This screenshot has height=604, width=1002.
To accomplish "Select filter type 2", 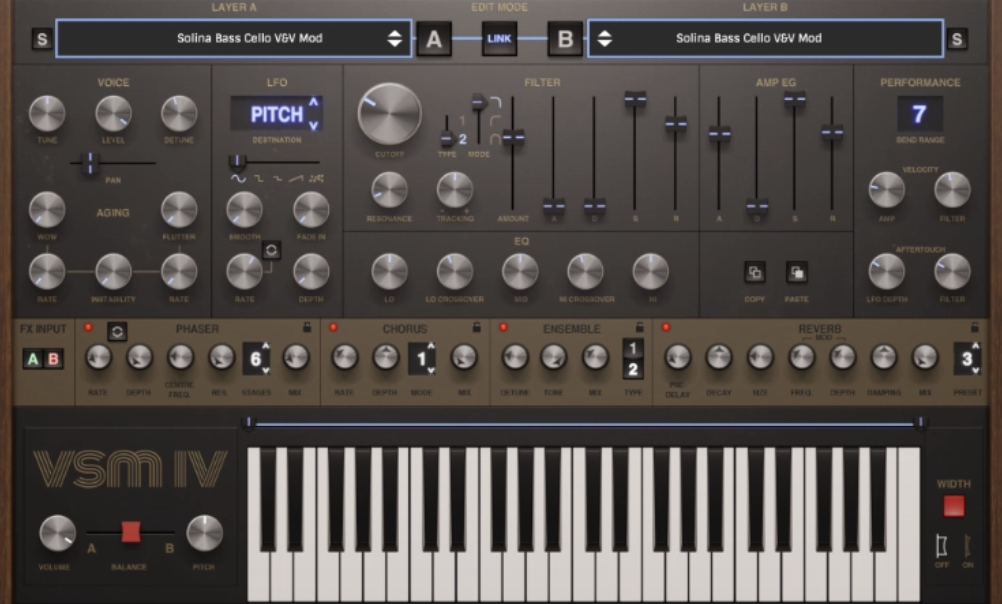I will [463, 139].
